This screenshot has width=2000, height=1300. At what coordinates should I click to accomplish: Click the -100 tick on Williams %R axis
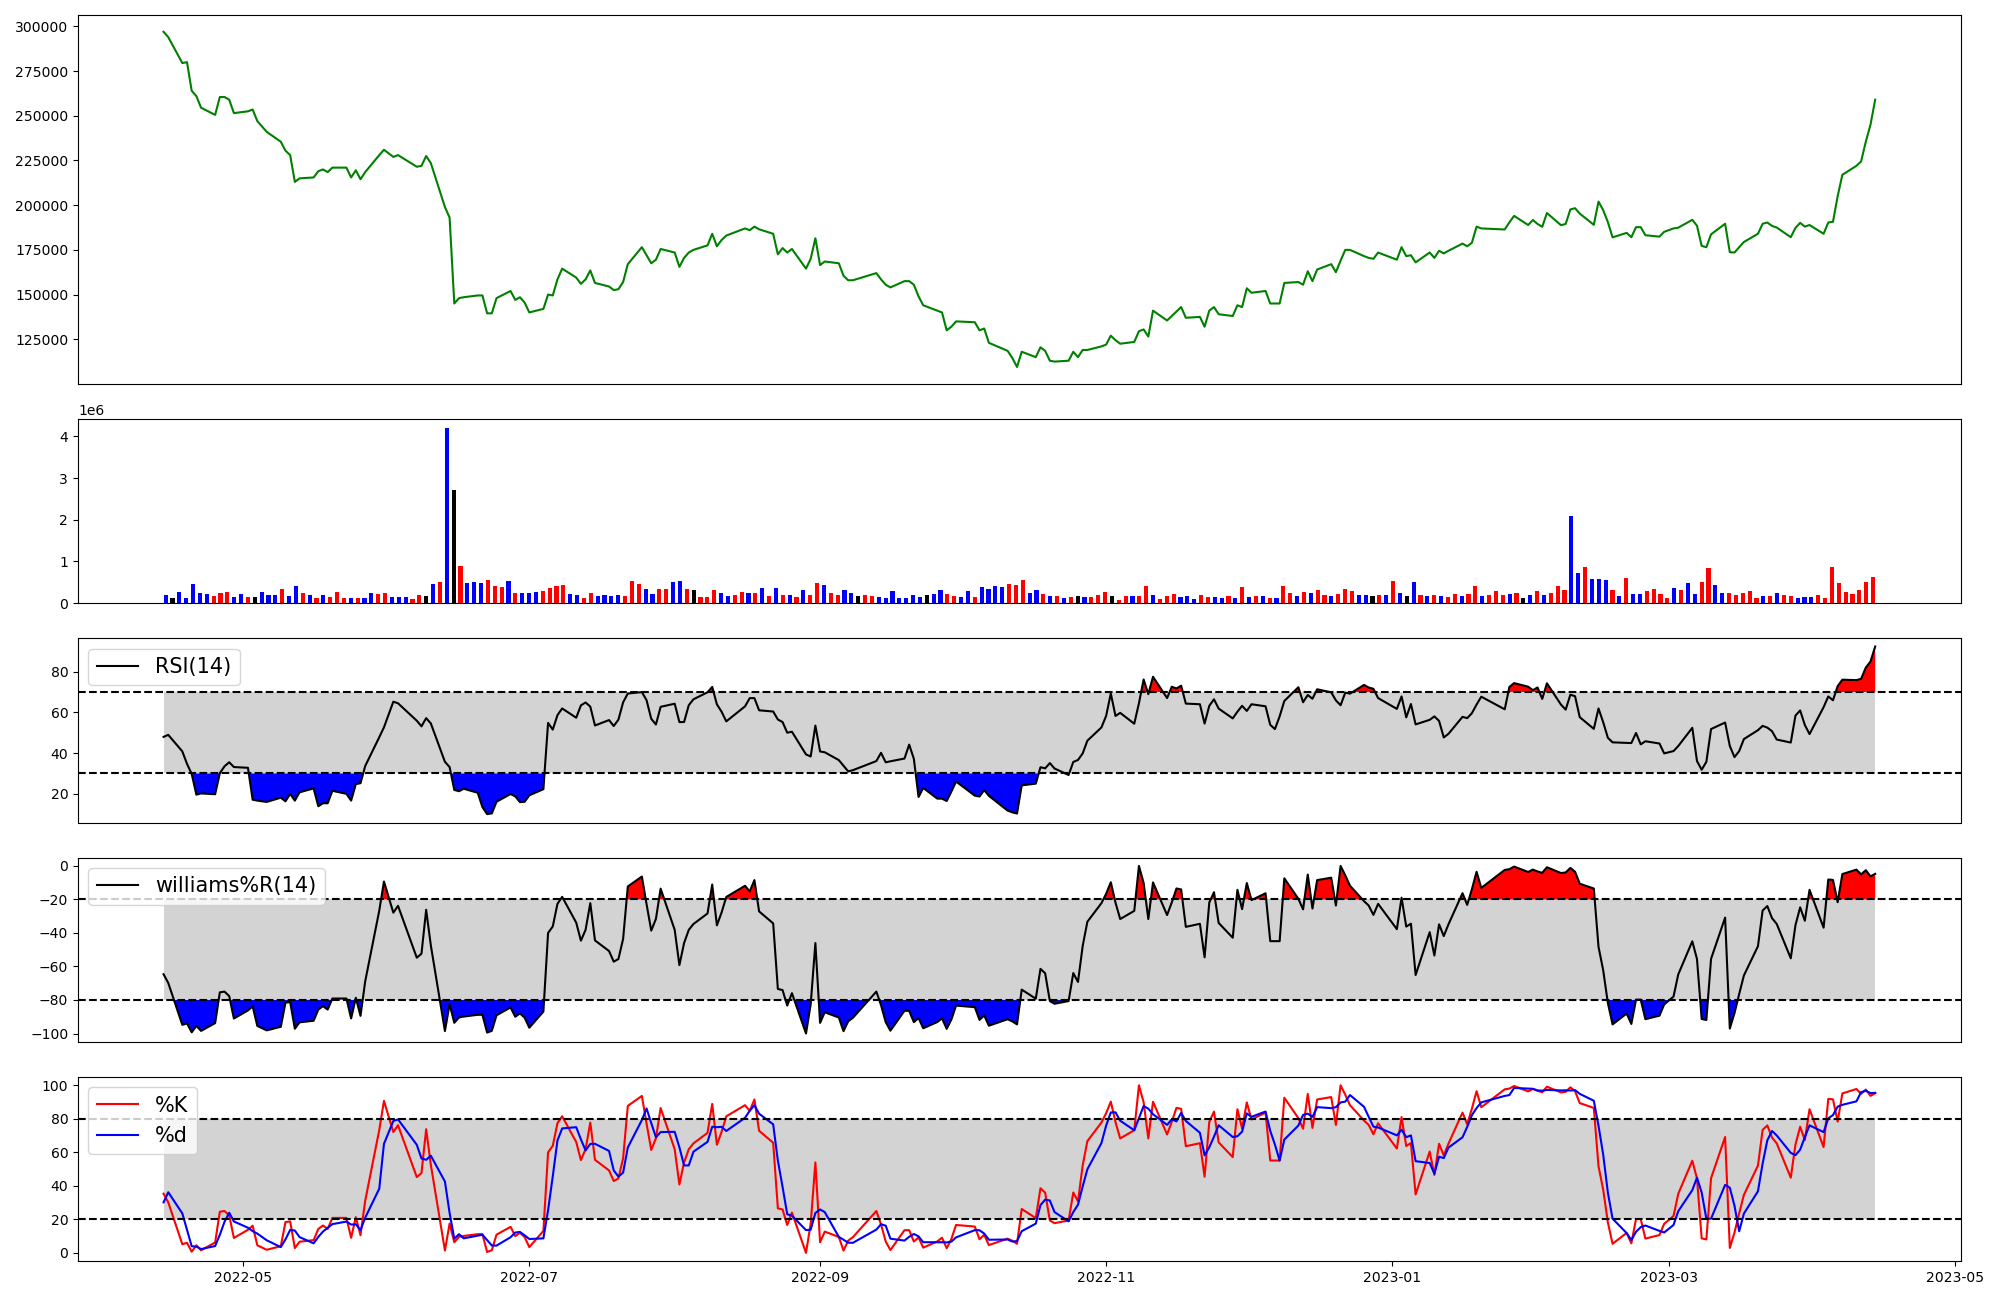pyautogui.click(x=50, y=1034)
